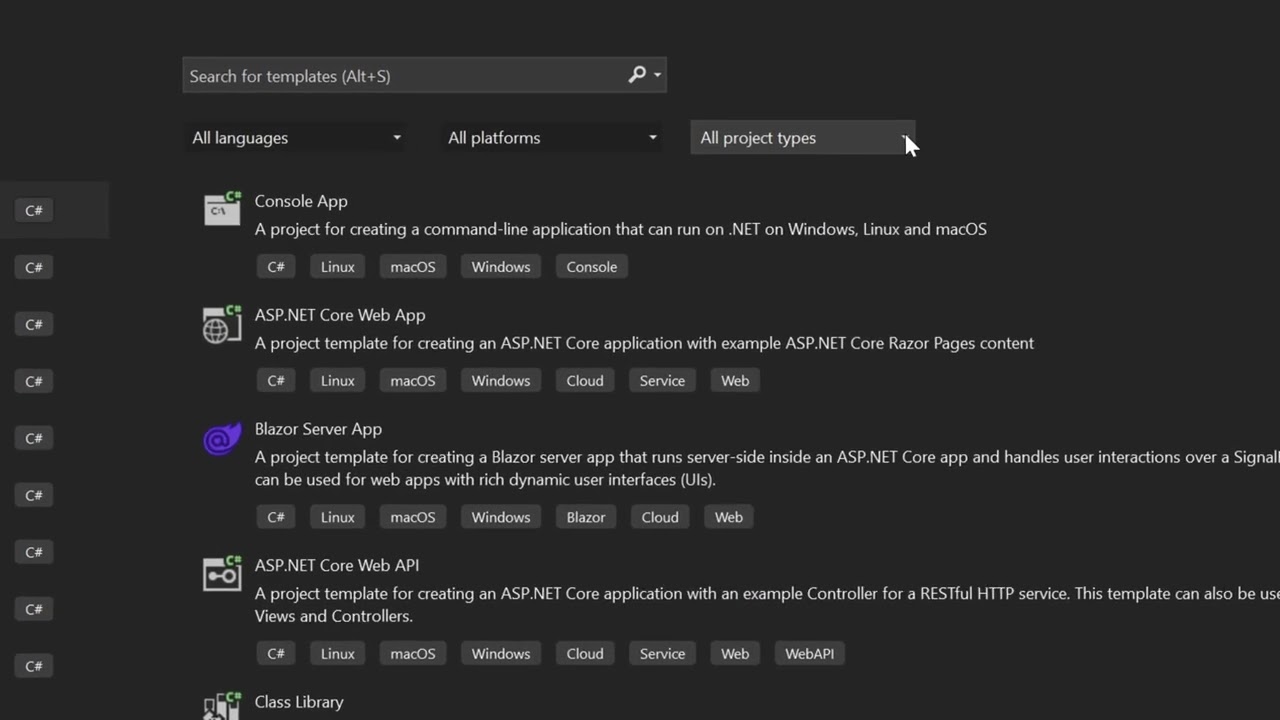Click the Blazor Server App purple icon
This screenshot has height=720, width=1280.
coord(222,438)
